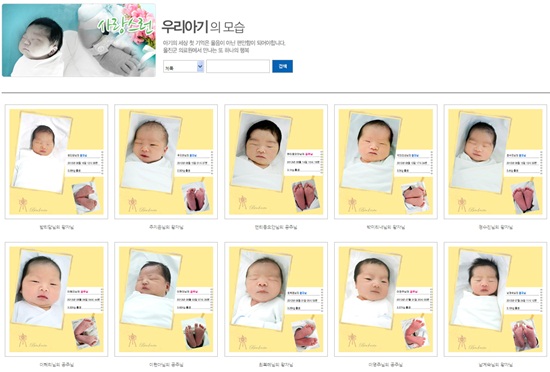This screenshot has width=550, height=372.
Task: Click the caption under the third bottom-row card
Action: click(x=276, y=365)
